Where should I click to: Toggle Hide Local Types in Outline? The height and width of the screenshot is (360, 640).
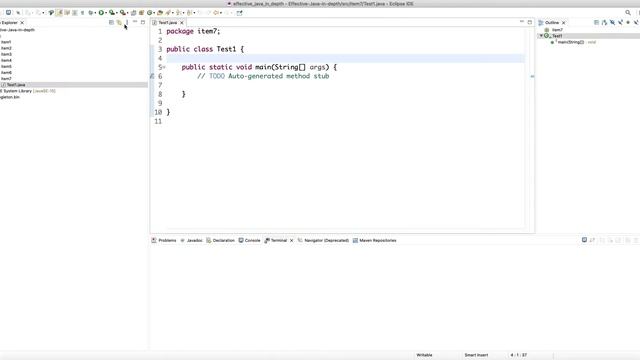tap(636, 22)
